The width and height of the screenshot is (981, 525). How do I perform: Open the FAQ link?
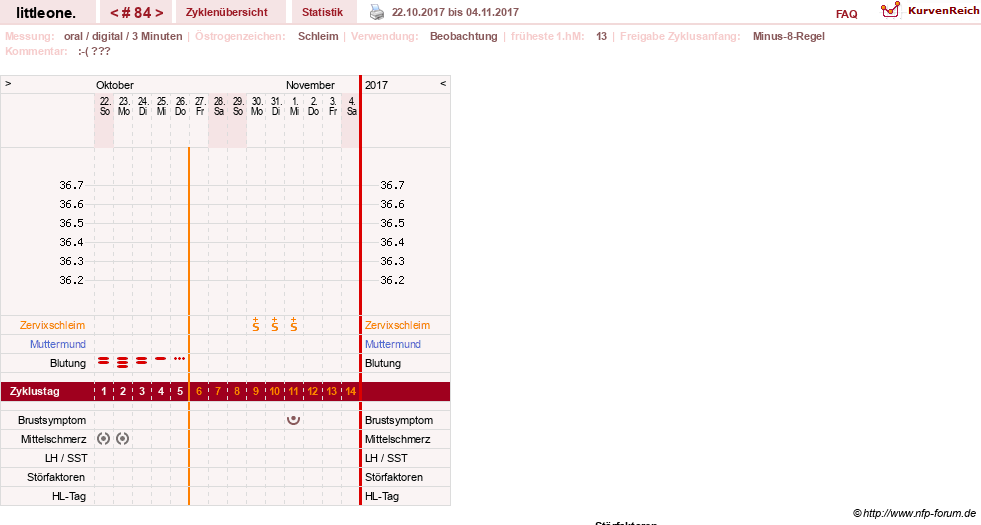coord(846,14)
